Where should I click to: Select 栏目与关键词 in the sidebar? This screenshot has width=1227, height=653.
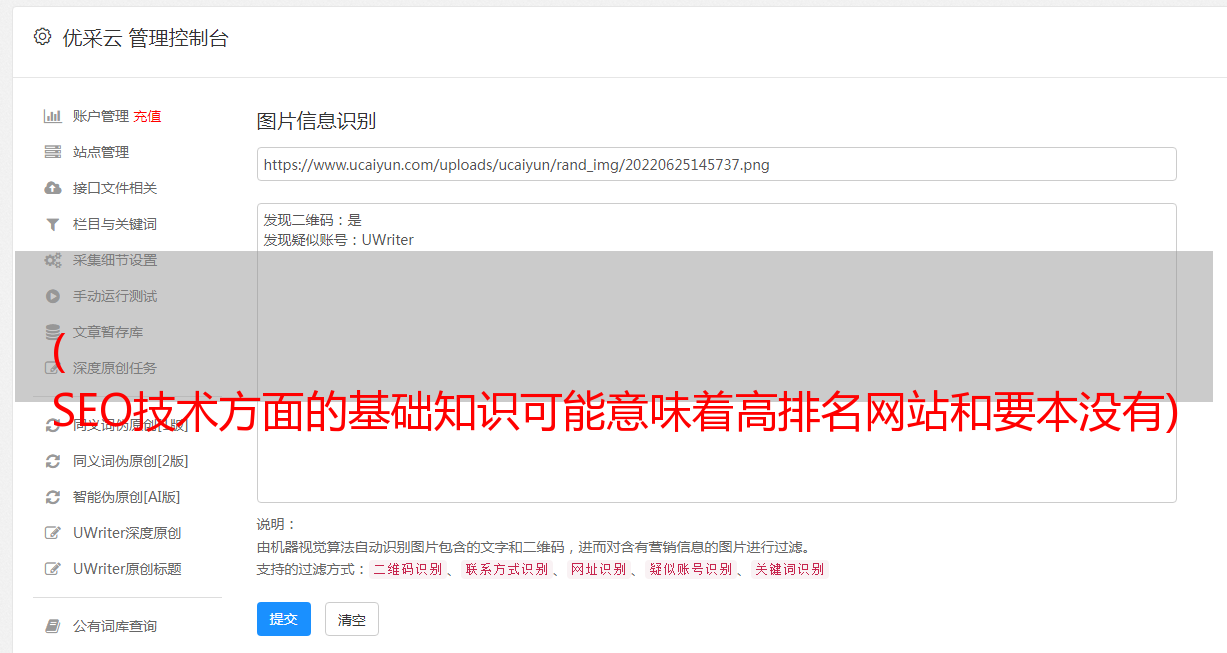(x=115, y=224)
